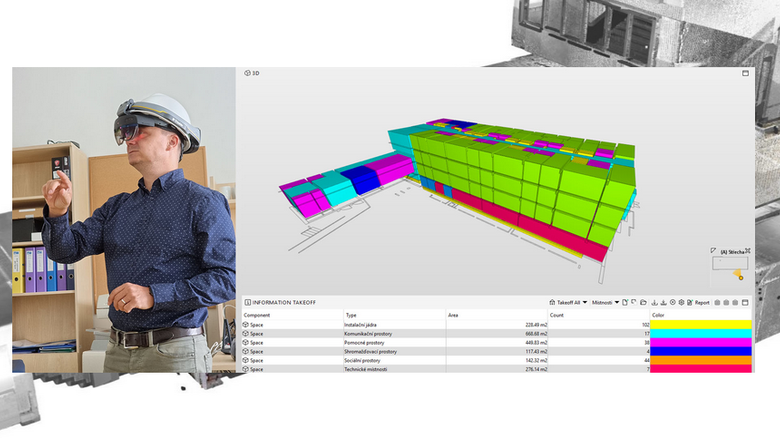
Task: Click the Type column header
Action: (x=351, y=315)
